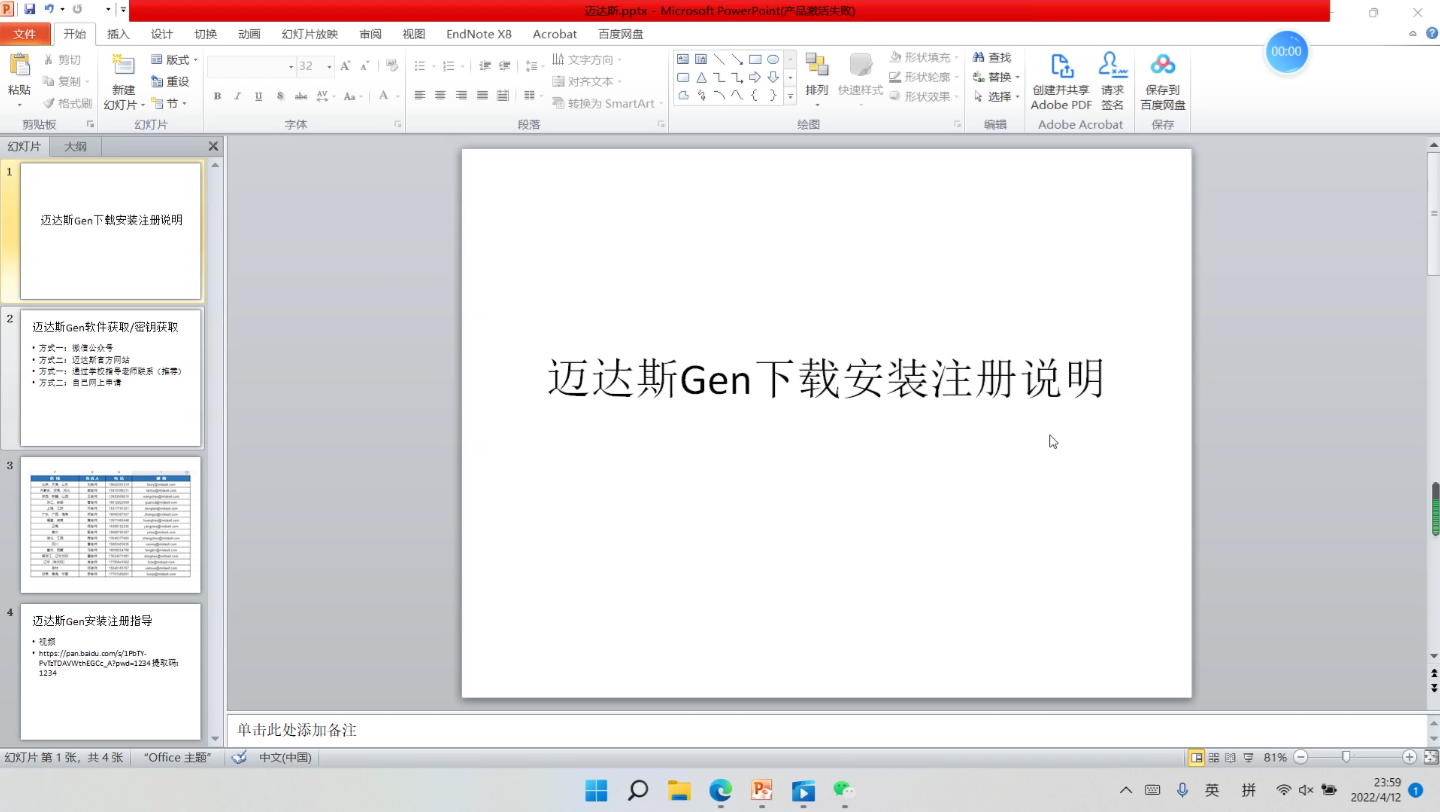Start the slideshow from the status bar icon
1440x812 pixels.
(x=1248, y=758)
